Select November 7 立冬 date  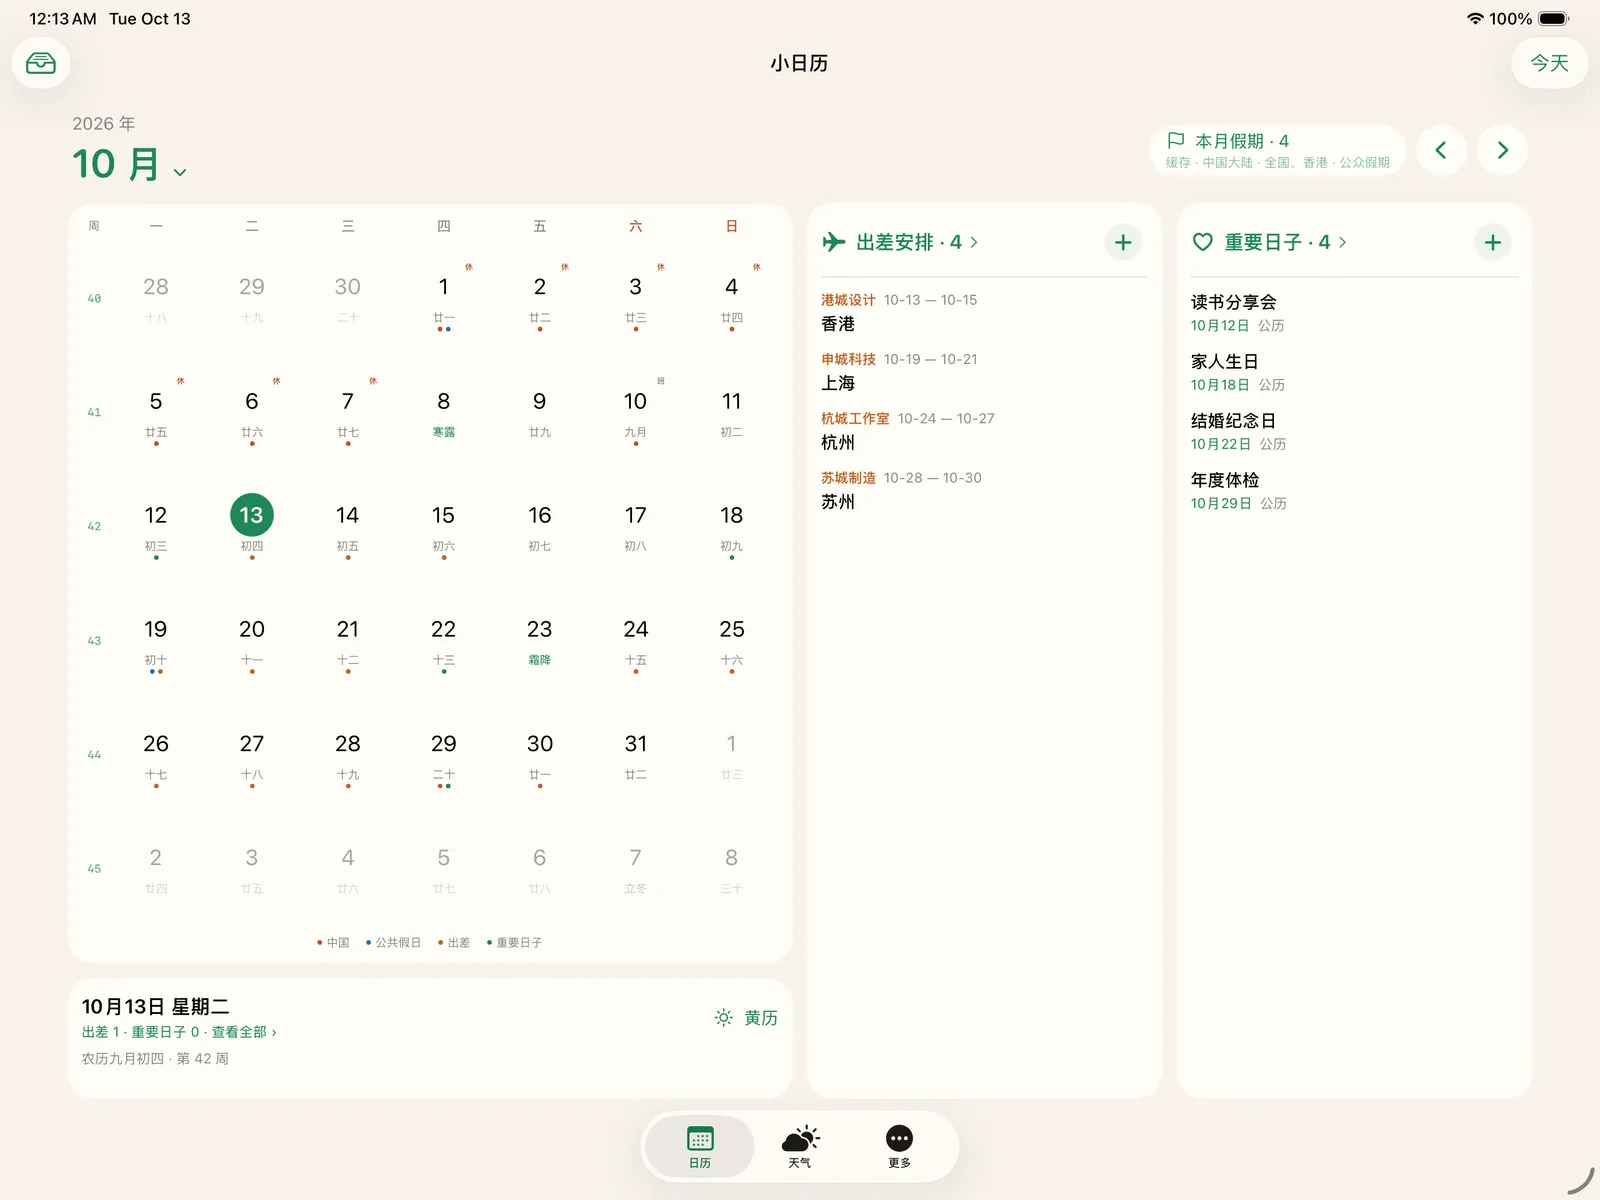point(635,869)
